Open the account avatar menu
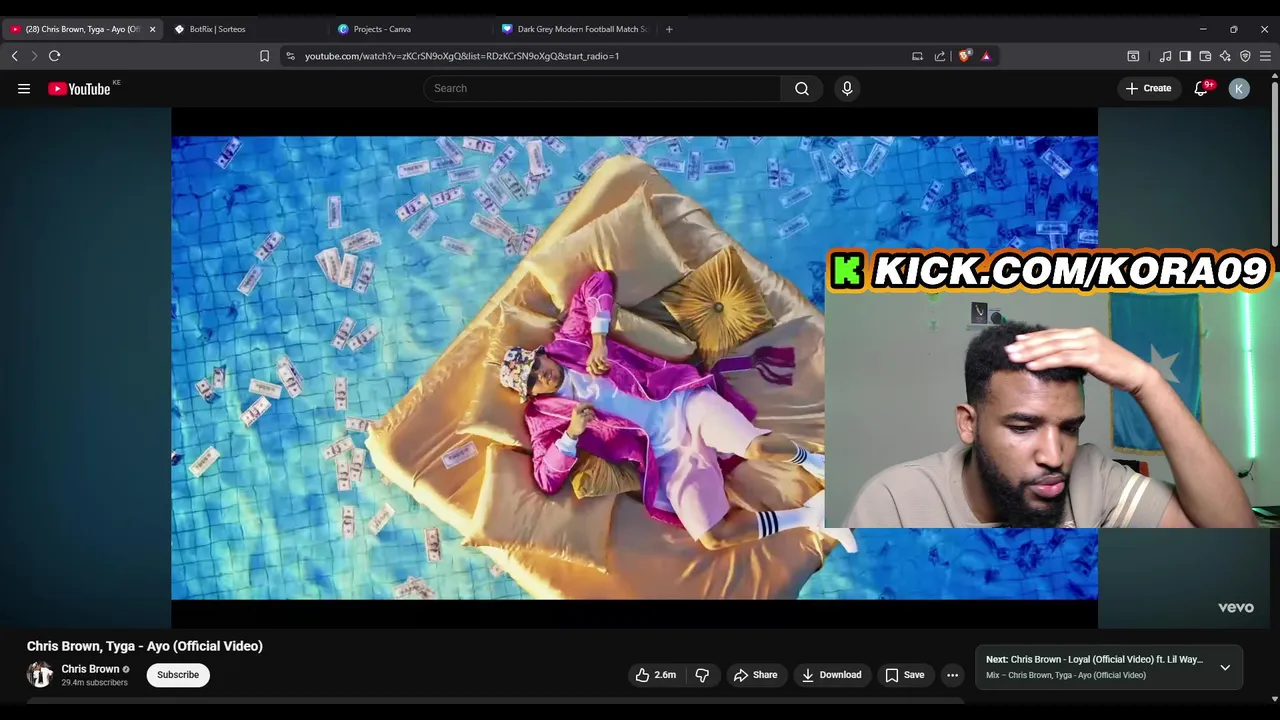Screen dimensions: 1280x720 1239,89
